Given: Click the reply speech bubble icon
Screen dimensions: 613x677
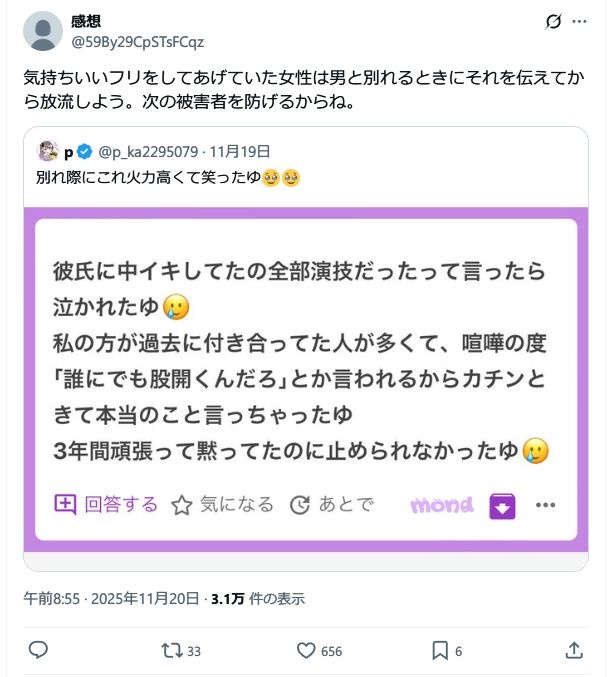Looking at the screenshot, I should (x=38, y=650).
